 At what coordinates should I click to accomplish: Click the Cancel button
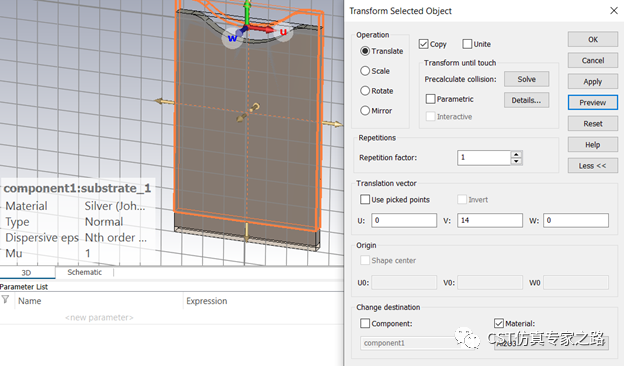593,60
